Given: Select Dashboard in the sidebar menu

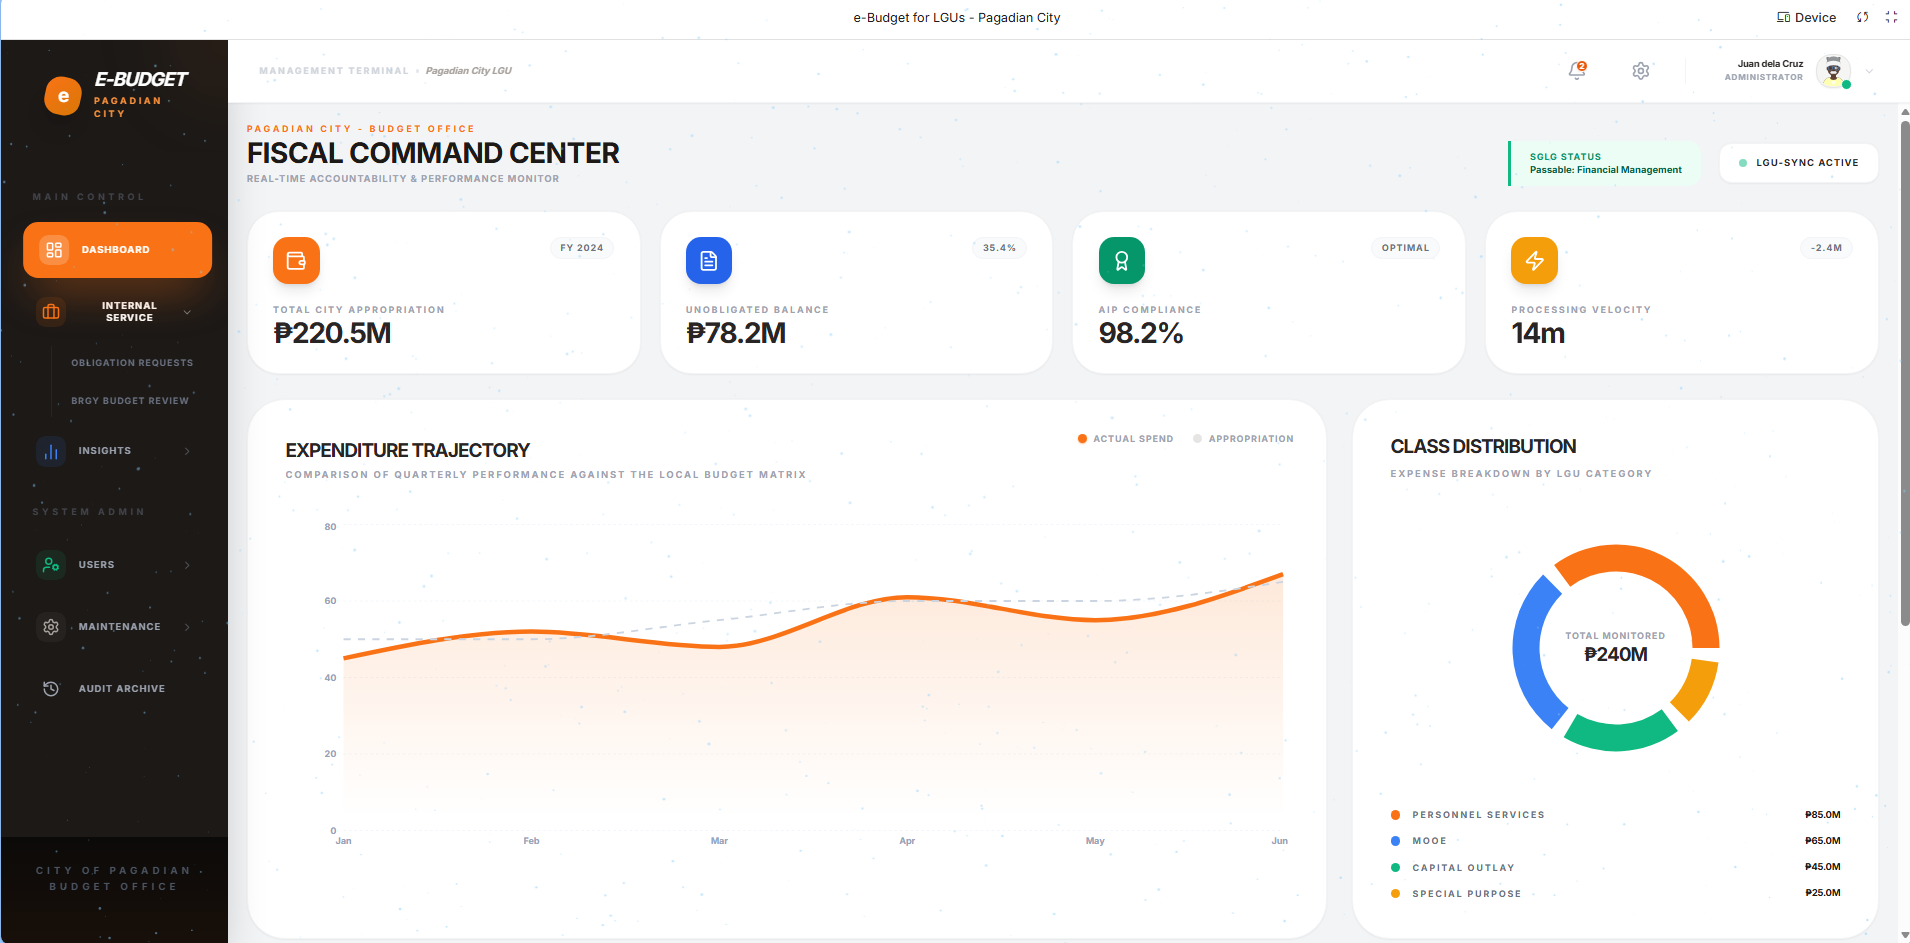Looking at the screenshot, I should [116, 249].
